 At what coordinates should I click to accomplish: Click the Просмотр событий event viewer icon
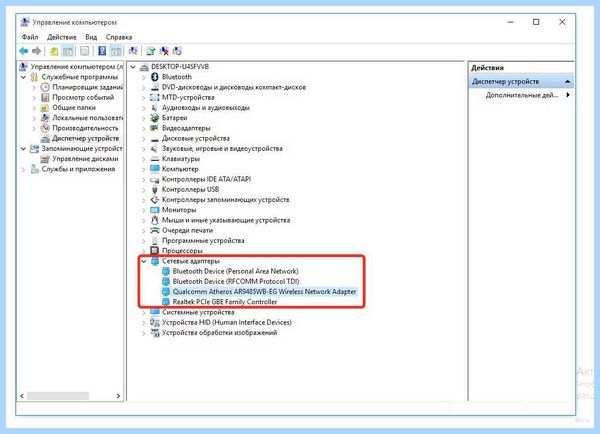coord(45,97)
